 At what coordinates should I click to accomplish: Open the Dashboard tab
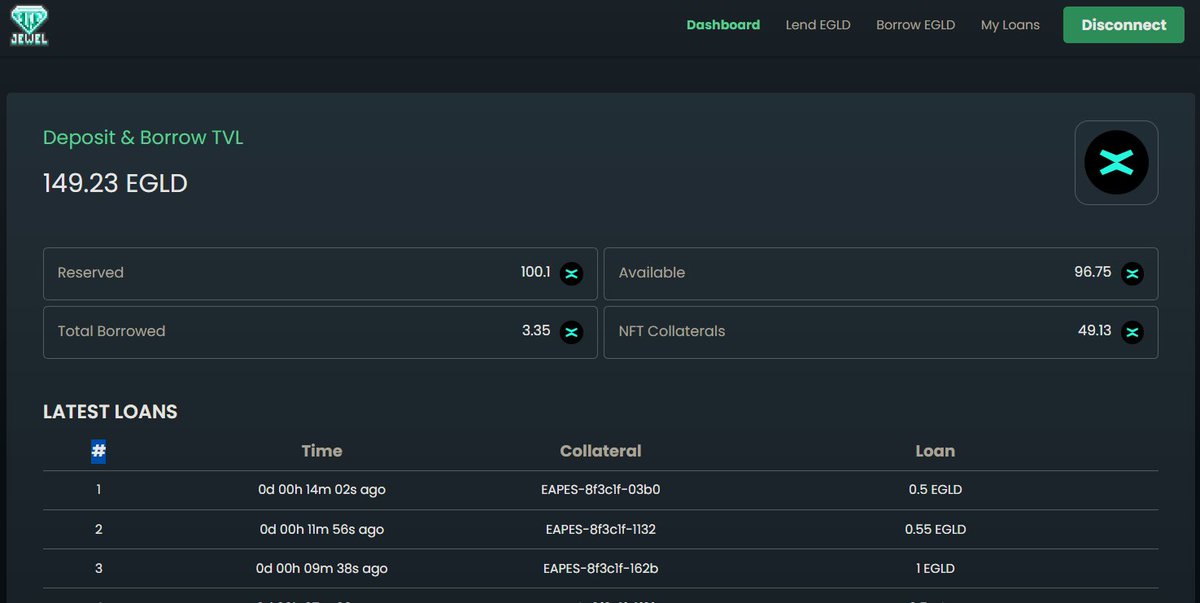pyautogui.click(x=723, y=25)
